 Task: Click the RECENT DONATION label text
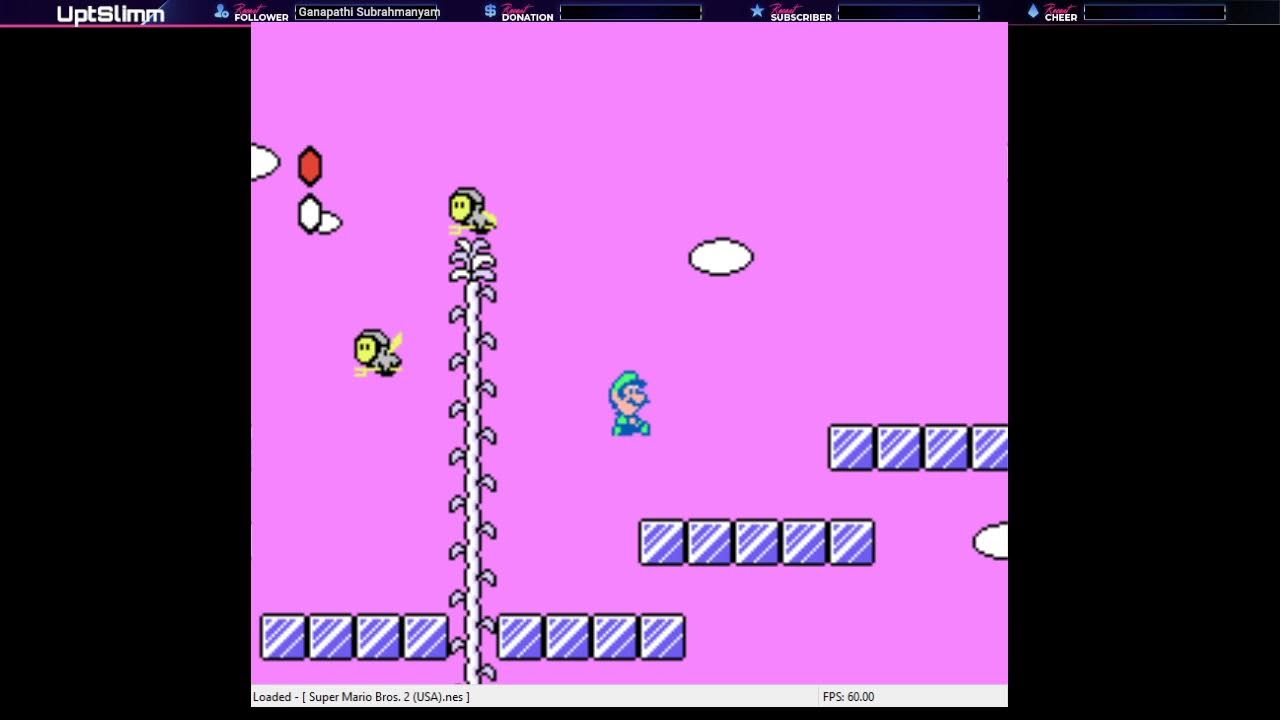coord(527,13)
